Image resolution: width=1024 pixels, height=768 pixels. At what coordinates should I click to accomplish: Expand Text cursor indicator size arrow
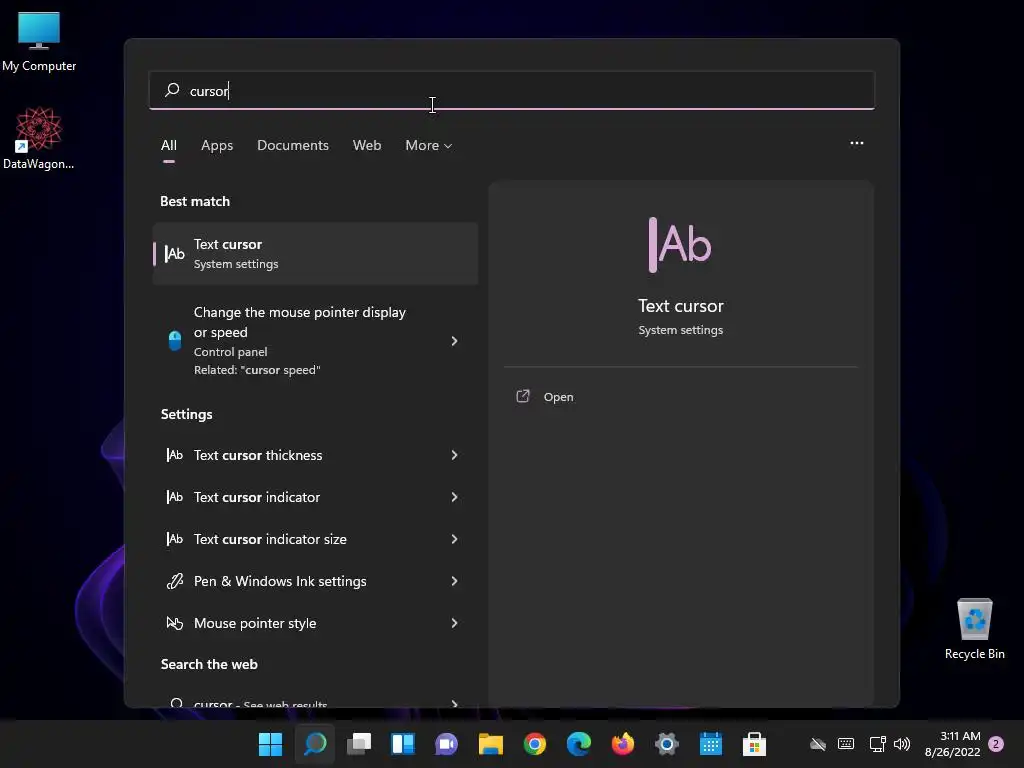(455, 539)
